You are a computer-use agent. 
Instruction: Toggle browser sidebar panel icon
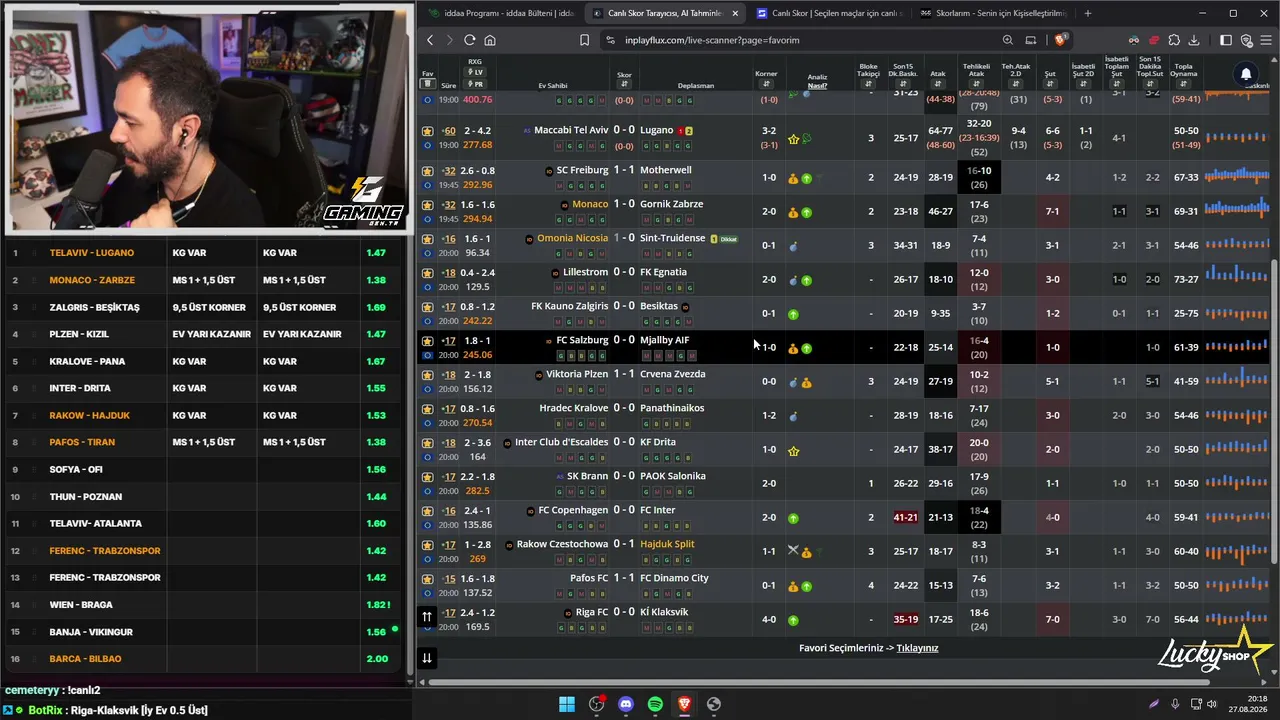tap(1226, 40)
